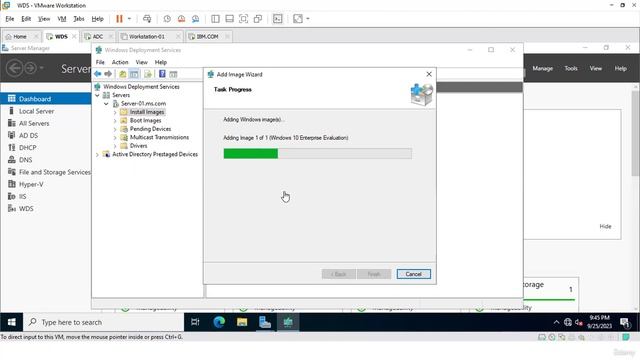Click Hide link in Server Manager

pos(605,227)
